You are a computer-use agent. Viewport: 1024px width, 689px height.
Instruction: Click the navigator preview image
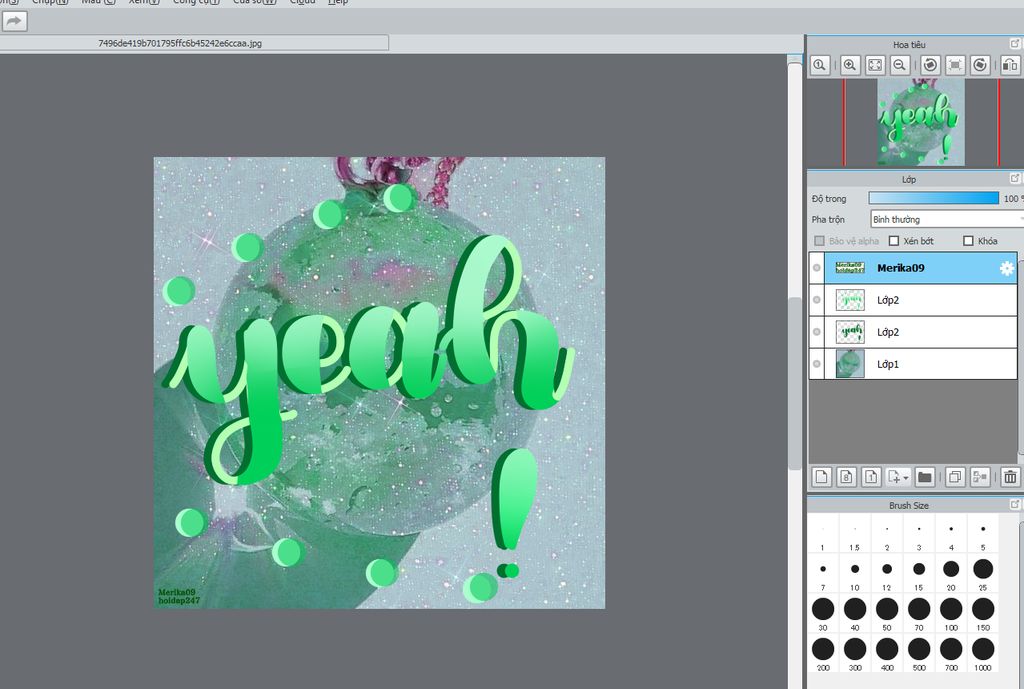[x=921, y=122]
